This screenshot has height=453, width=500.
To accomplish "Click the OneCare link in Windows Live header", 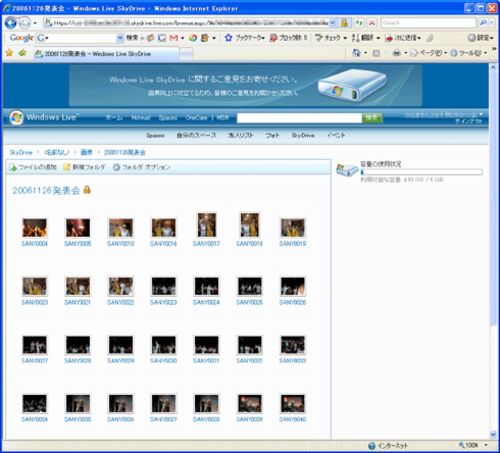I will point(196,117).
